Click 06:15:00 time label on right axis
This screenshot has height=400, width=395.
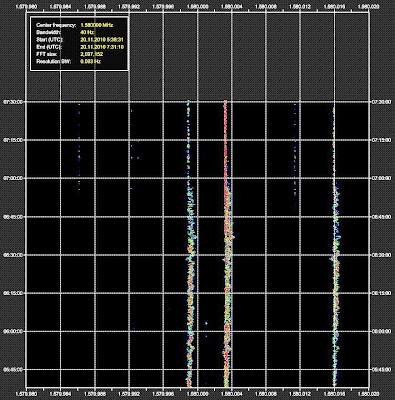pyautogui.click(x=381, y=293)
